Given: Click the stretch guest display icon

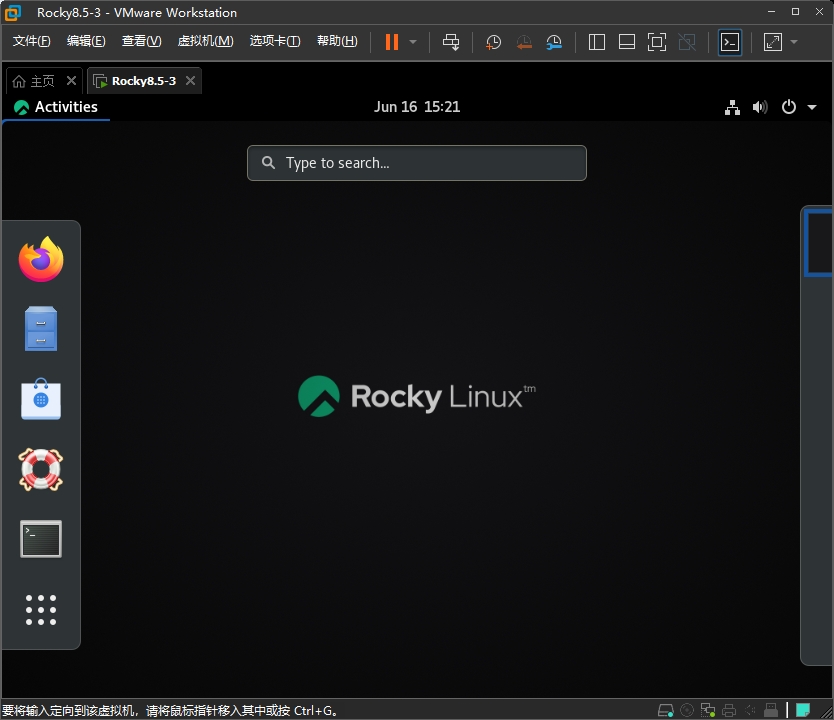Looking at the screenshot, I should click(773, 42).
